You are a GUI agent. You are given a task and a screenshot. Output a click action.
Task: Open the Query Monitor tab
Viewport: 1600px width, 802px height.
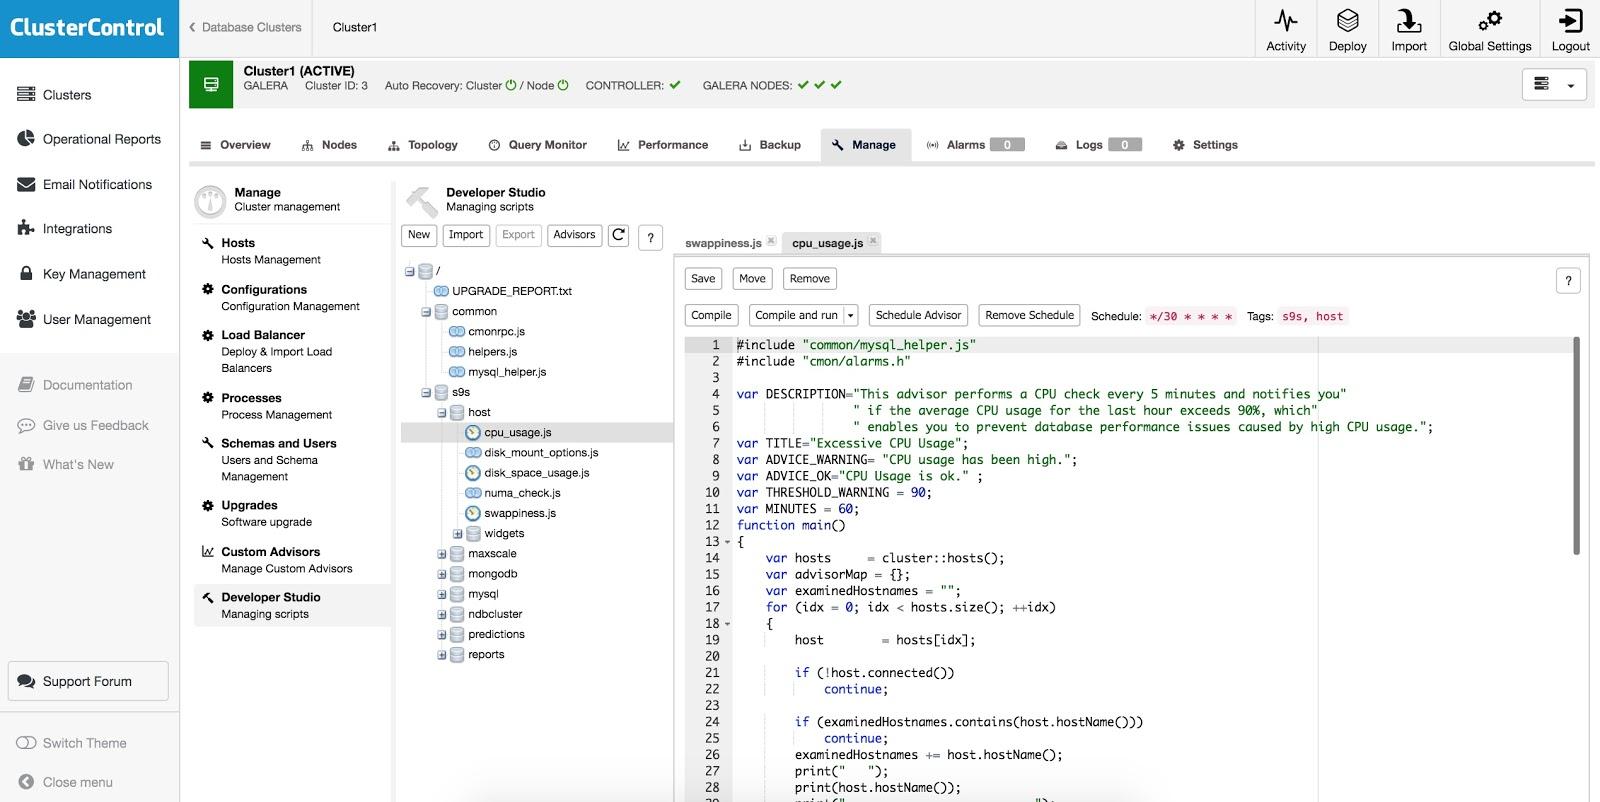(x=538, y=145)
